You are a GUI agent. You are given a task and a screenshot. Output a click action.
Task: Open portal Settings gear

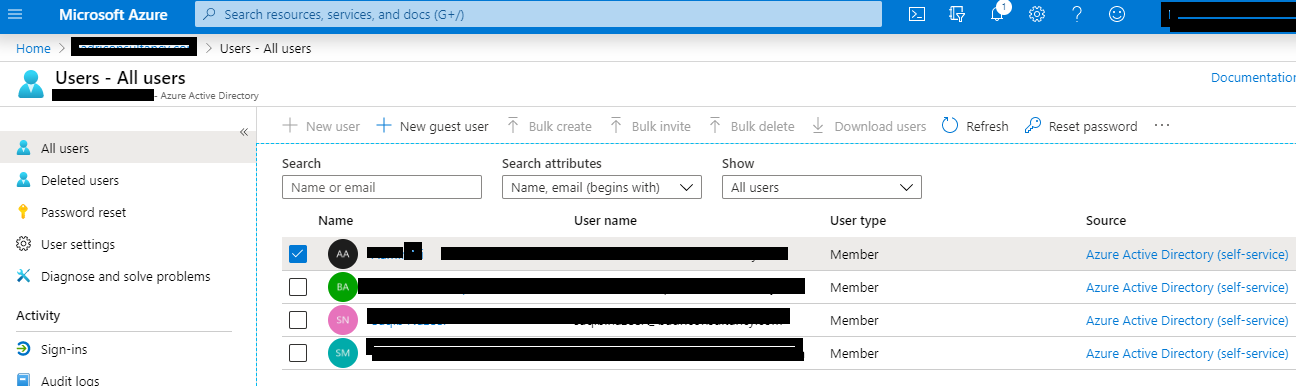coord(1037,14)
